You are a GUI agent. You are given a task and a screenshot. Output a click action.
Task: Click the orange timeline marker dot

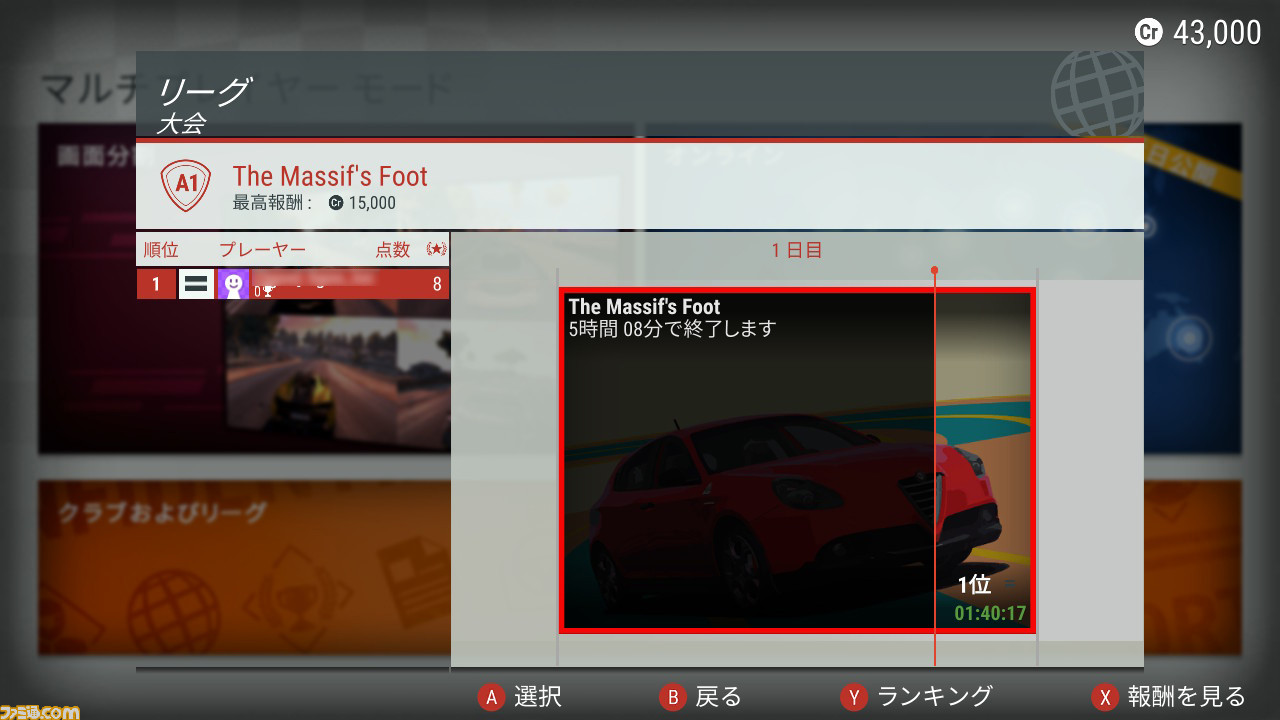coord(934,270)
